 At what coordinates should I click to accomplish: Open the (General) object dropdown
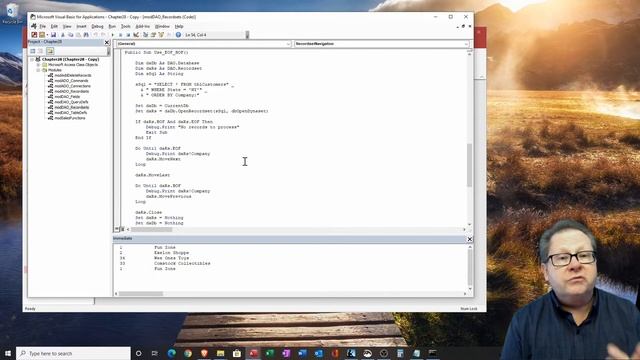(x=288, y=44)
